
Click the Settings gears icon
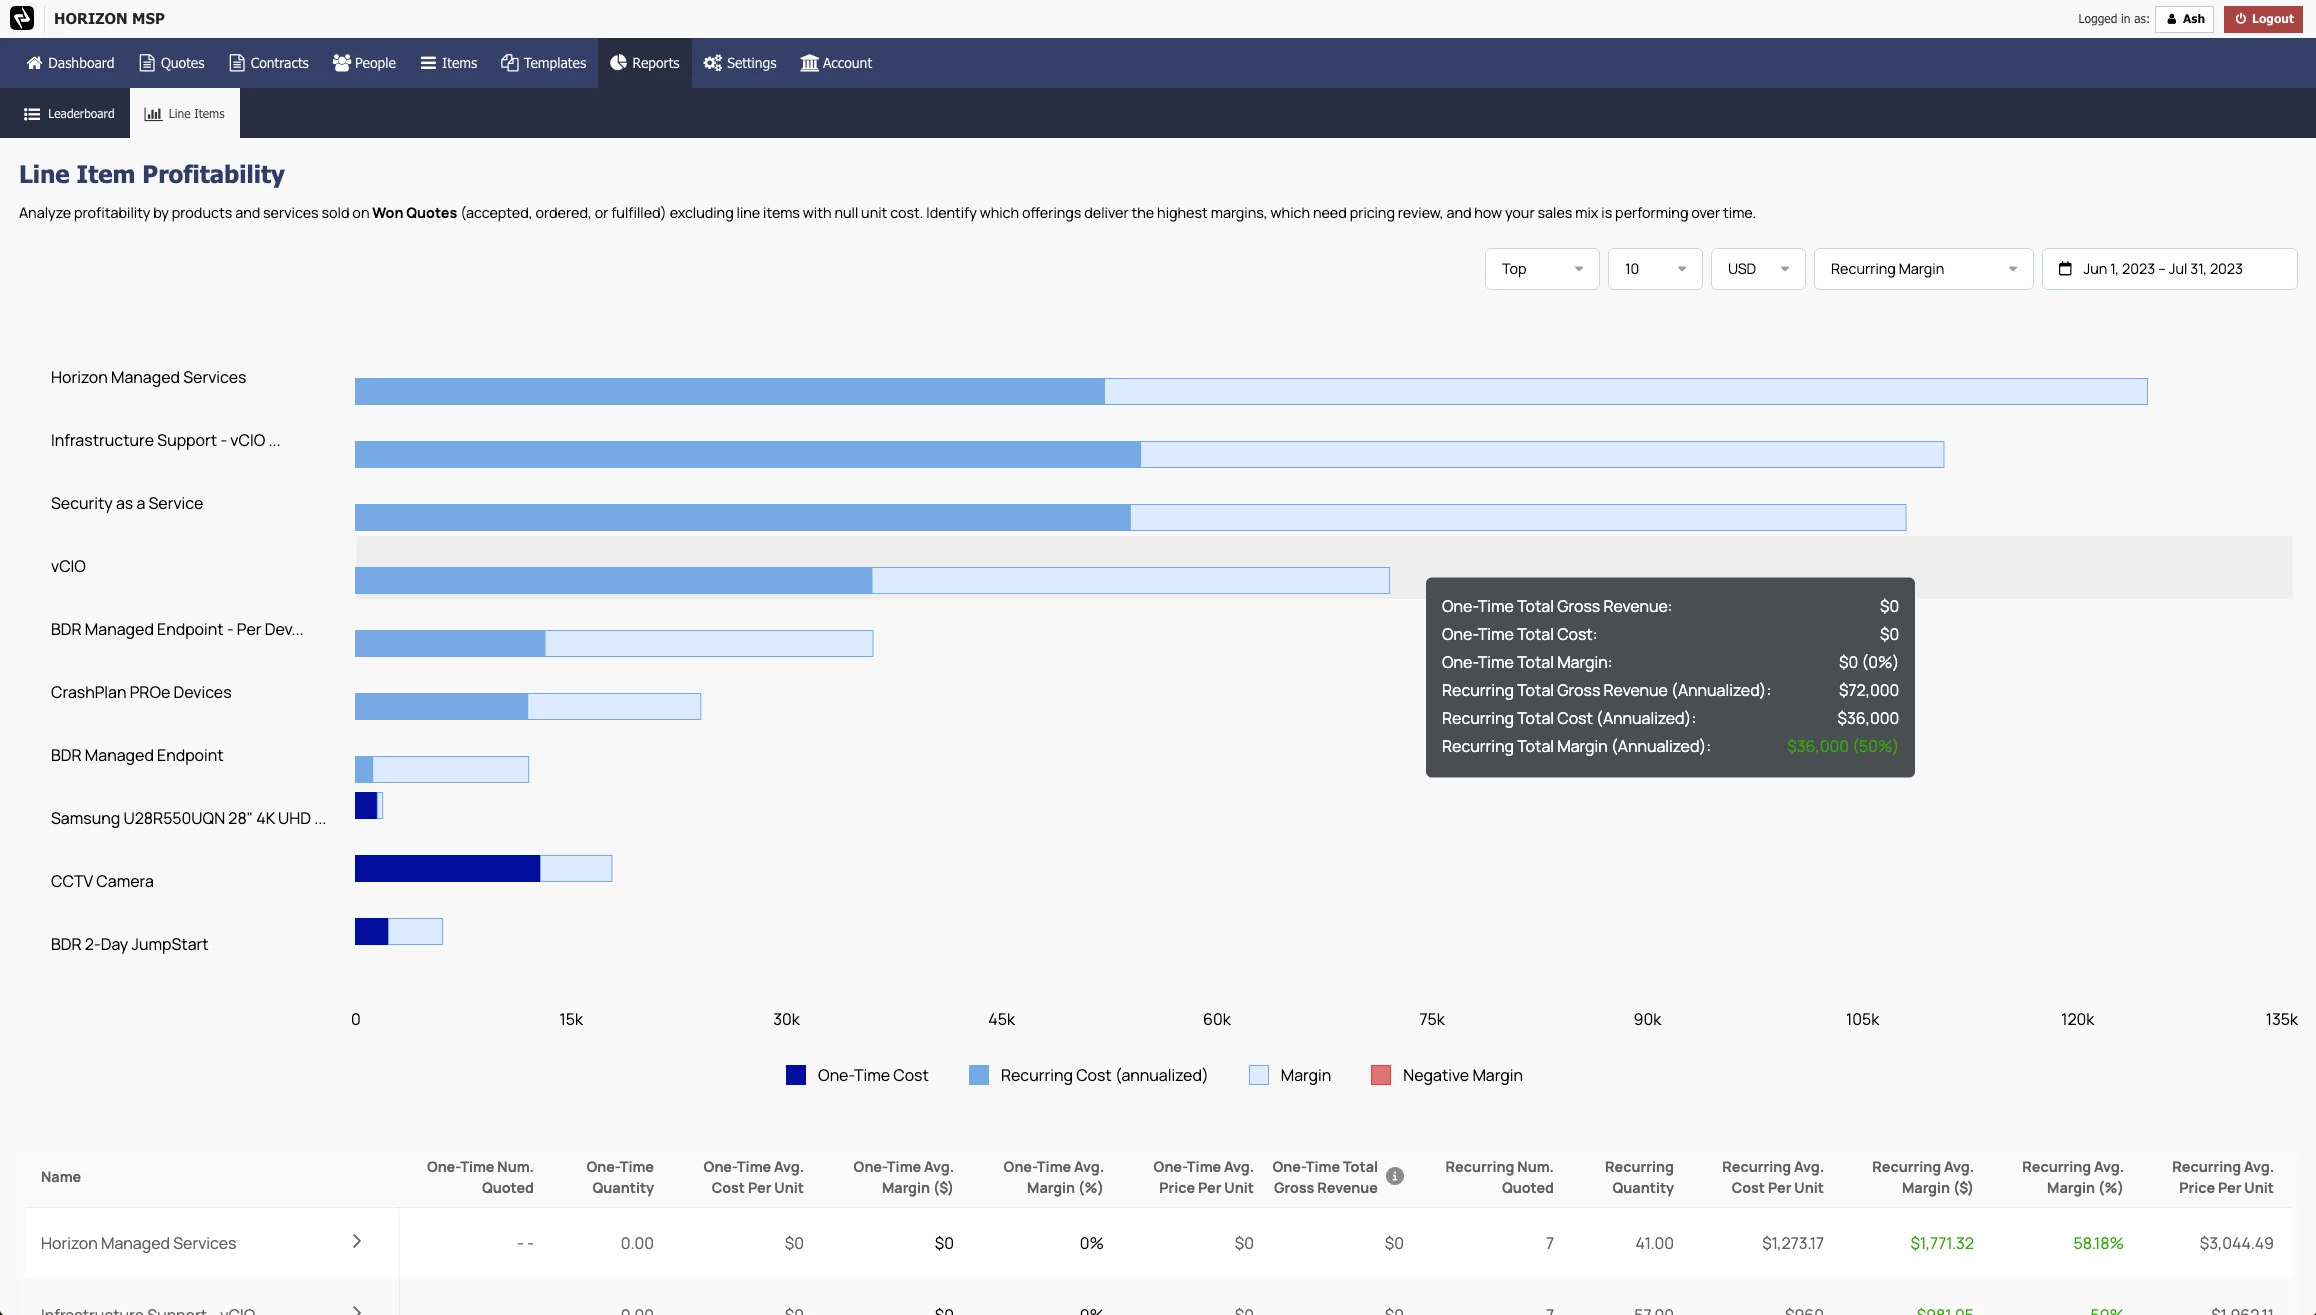click(x=712, y=63)
